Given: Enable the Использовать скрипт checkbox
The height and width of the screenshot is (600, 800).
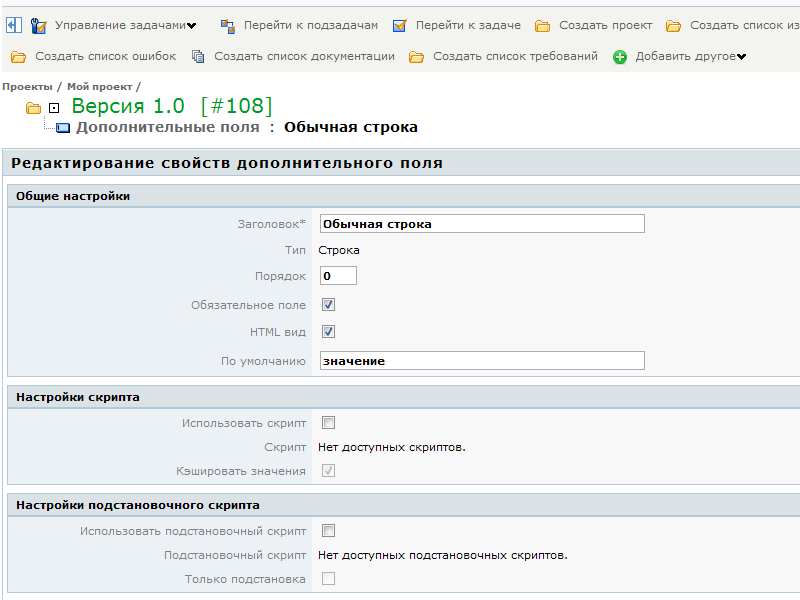Looking at the screenshot, I should pos(328,423).
